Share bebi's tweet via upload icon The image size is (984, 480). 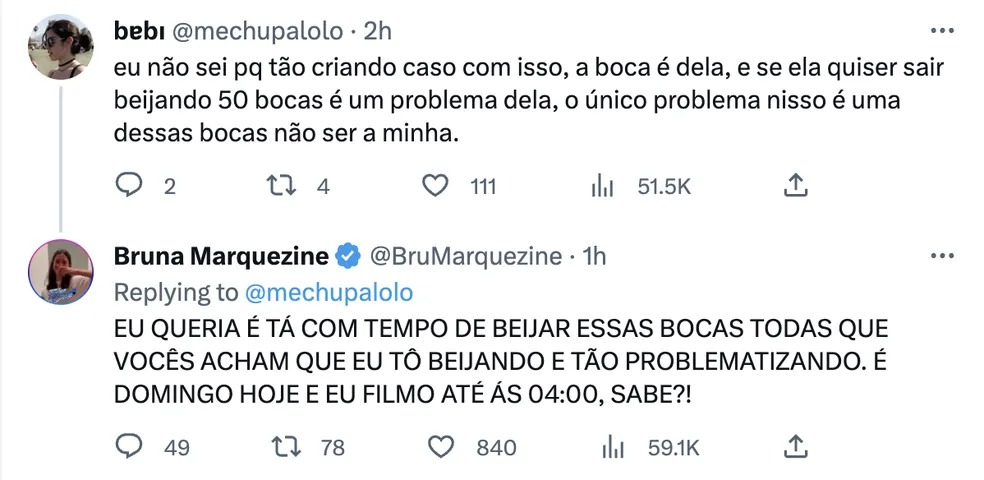[795, 186]
